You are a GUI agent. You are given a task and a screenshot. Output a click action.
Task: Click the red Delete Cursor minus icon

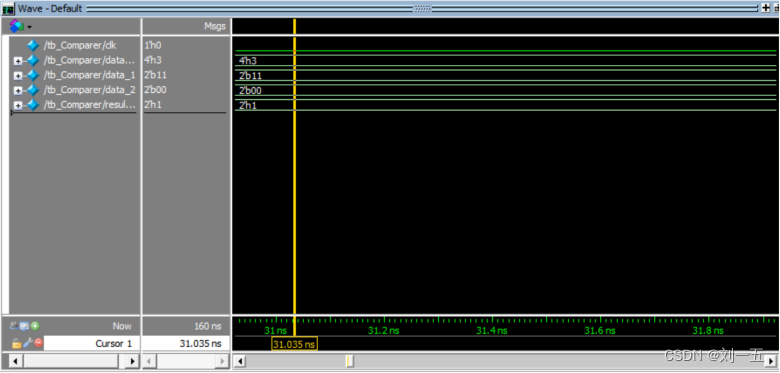pos(38,343)
